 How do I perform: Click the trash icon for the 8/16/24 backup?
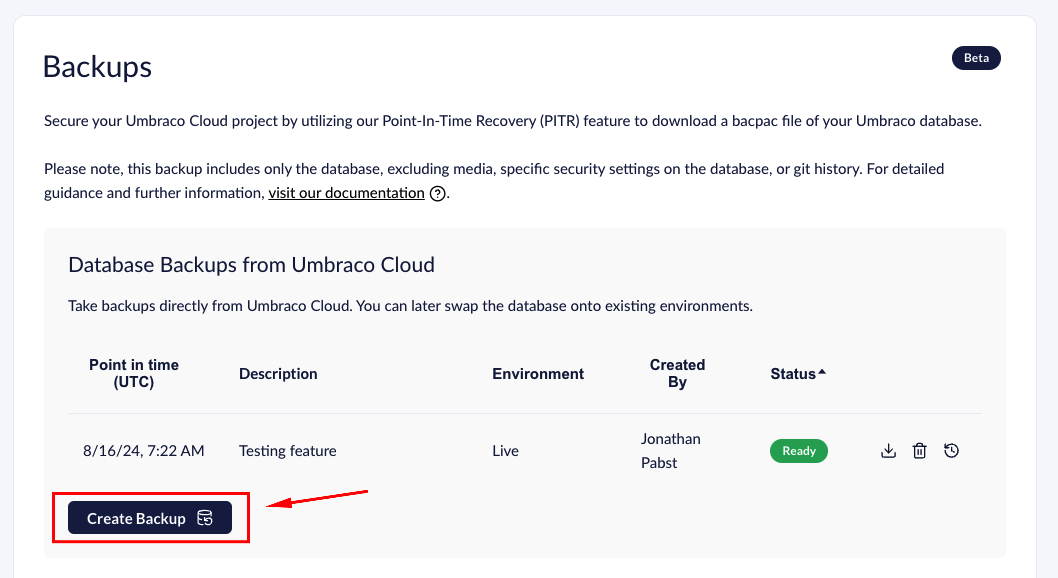point(919,450)
